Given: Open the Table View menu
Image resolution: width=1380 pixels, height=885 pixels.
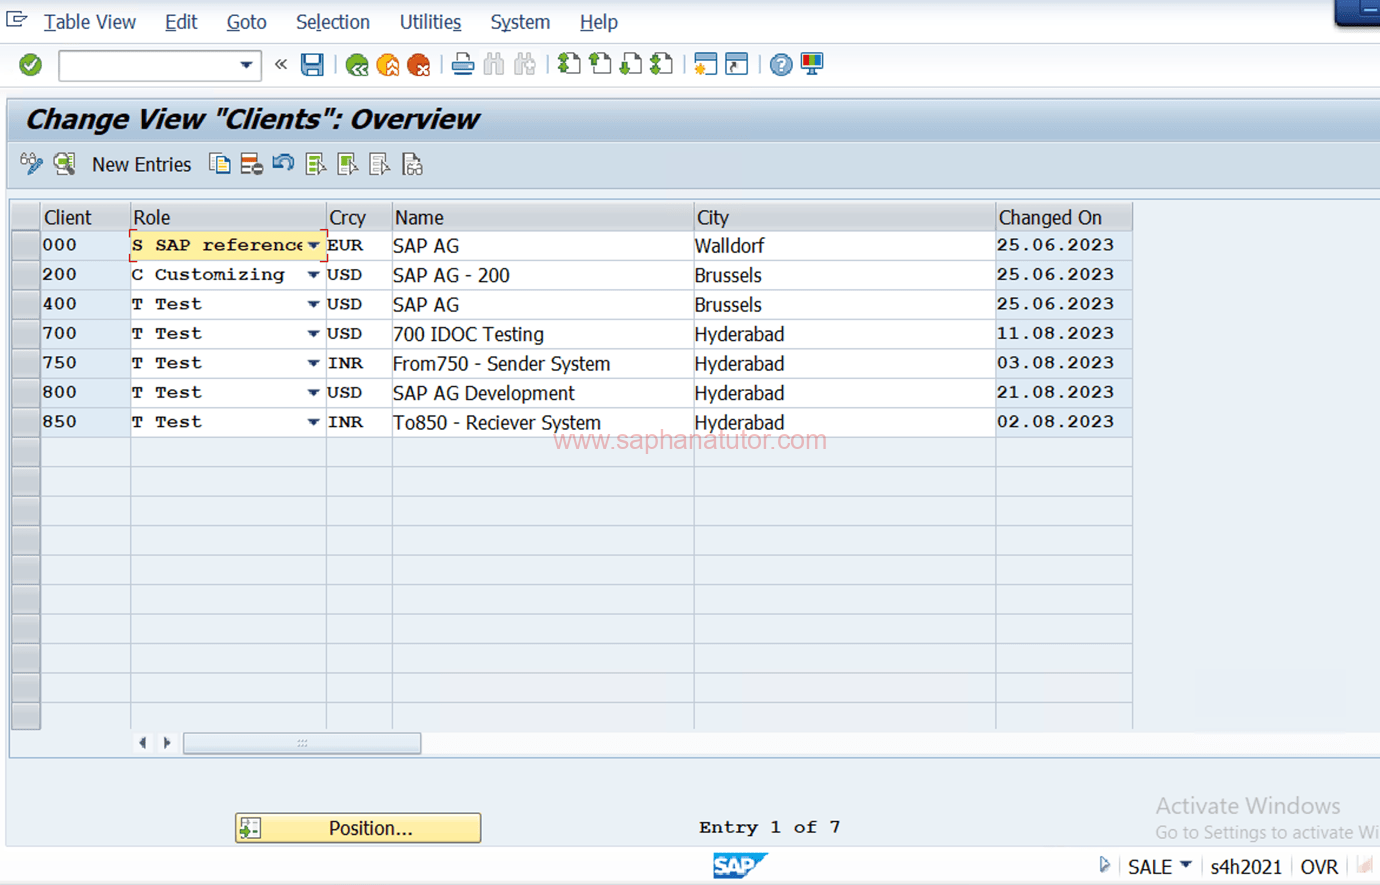Looking at the screenshot, I should (90, 22).
